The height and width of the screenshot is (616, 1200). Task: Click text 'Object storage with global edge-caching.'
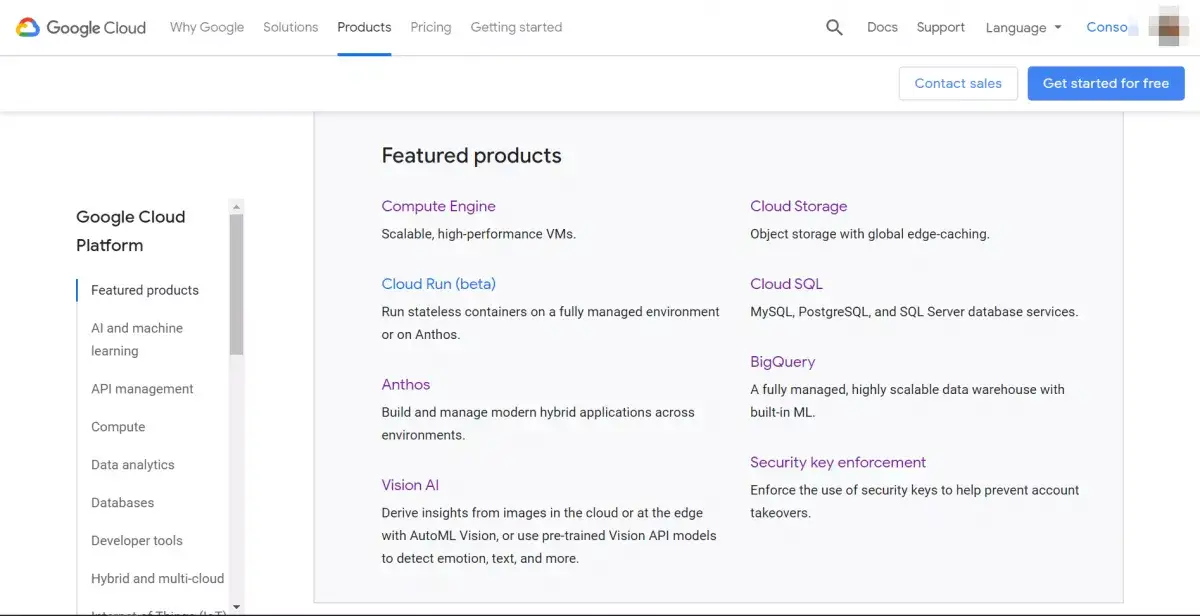point(870,234)
